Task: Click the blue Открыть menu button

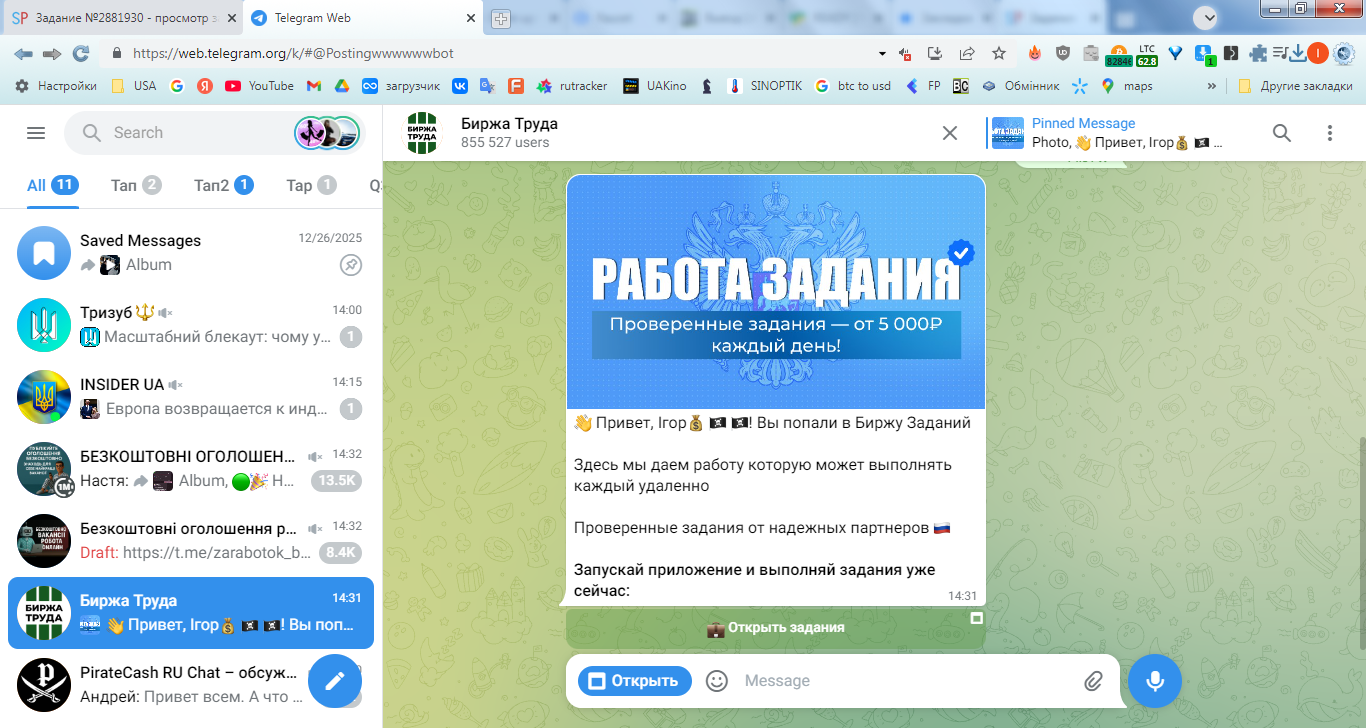Action: click(x=635, y=681)
